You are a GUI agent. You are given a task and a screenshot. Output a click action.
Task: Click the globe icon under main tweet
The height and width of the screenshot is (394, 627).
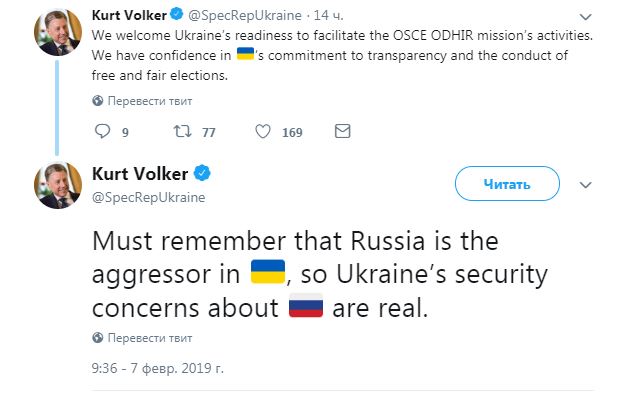(98, 338)
